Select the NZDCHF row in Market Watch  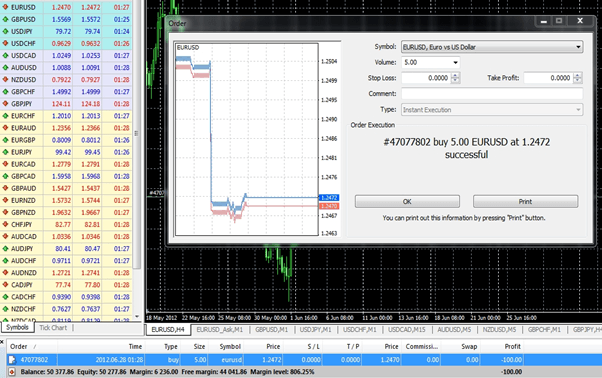(x=66, y=309)
